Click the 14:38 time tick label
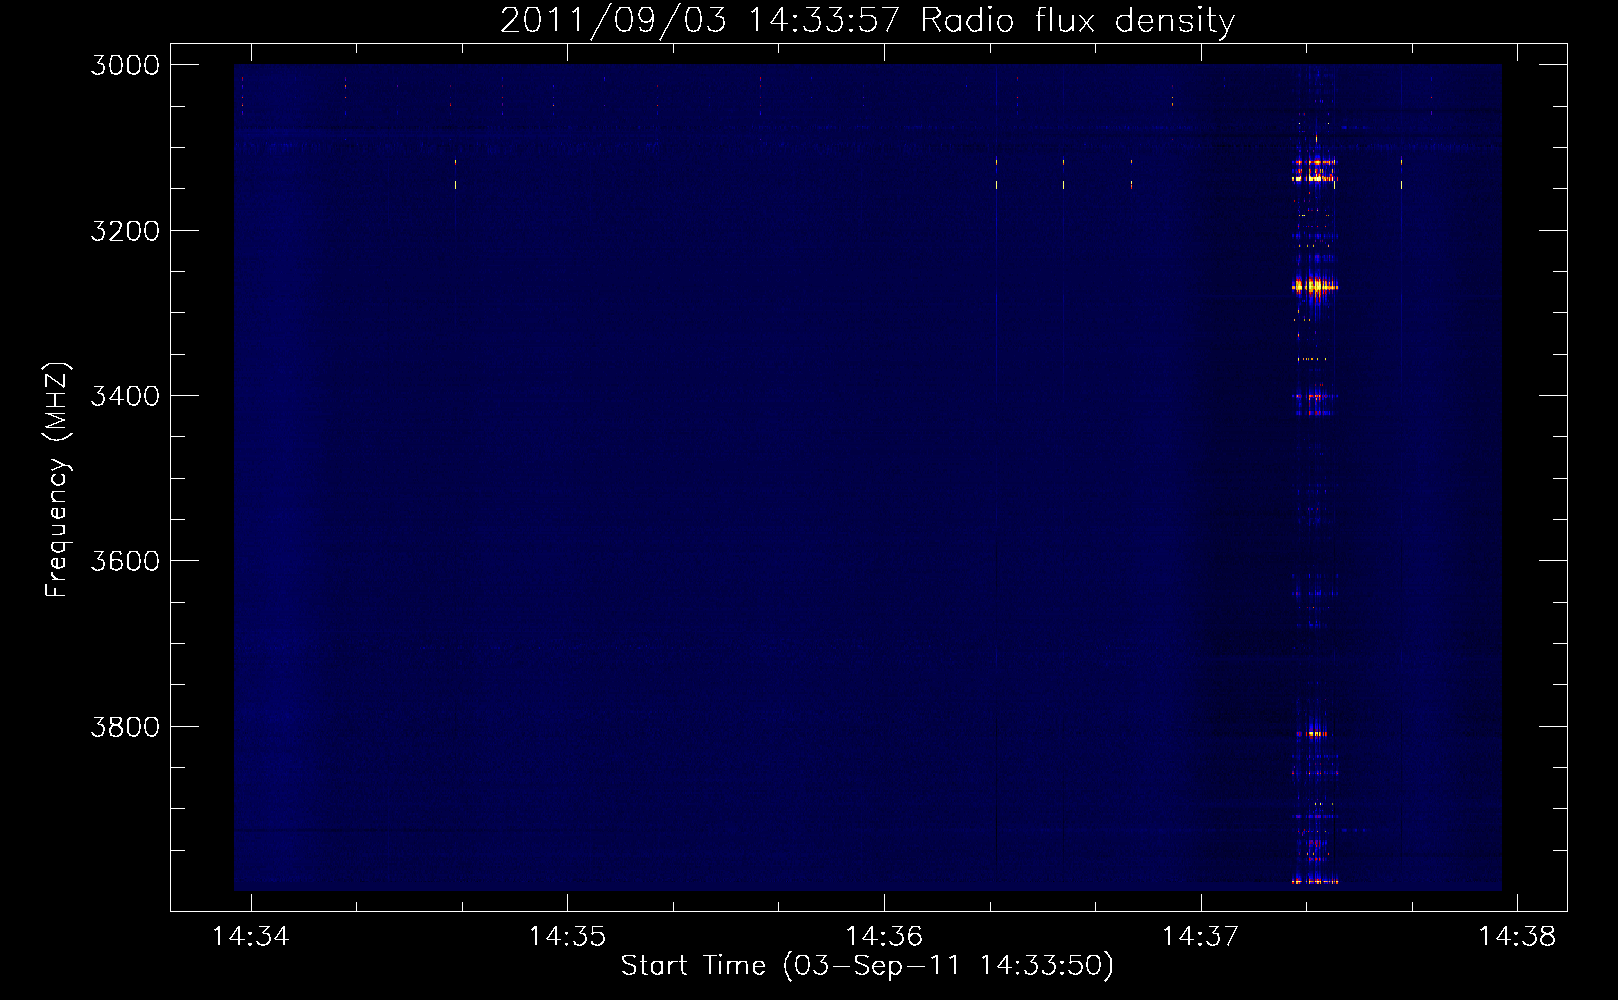This screenshot has height=1000, width=1618. (x=1517, y=936)
